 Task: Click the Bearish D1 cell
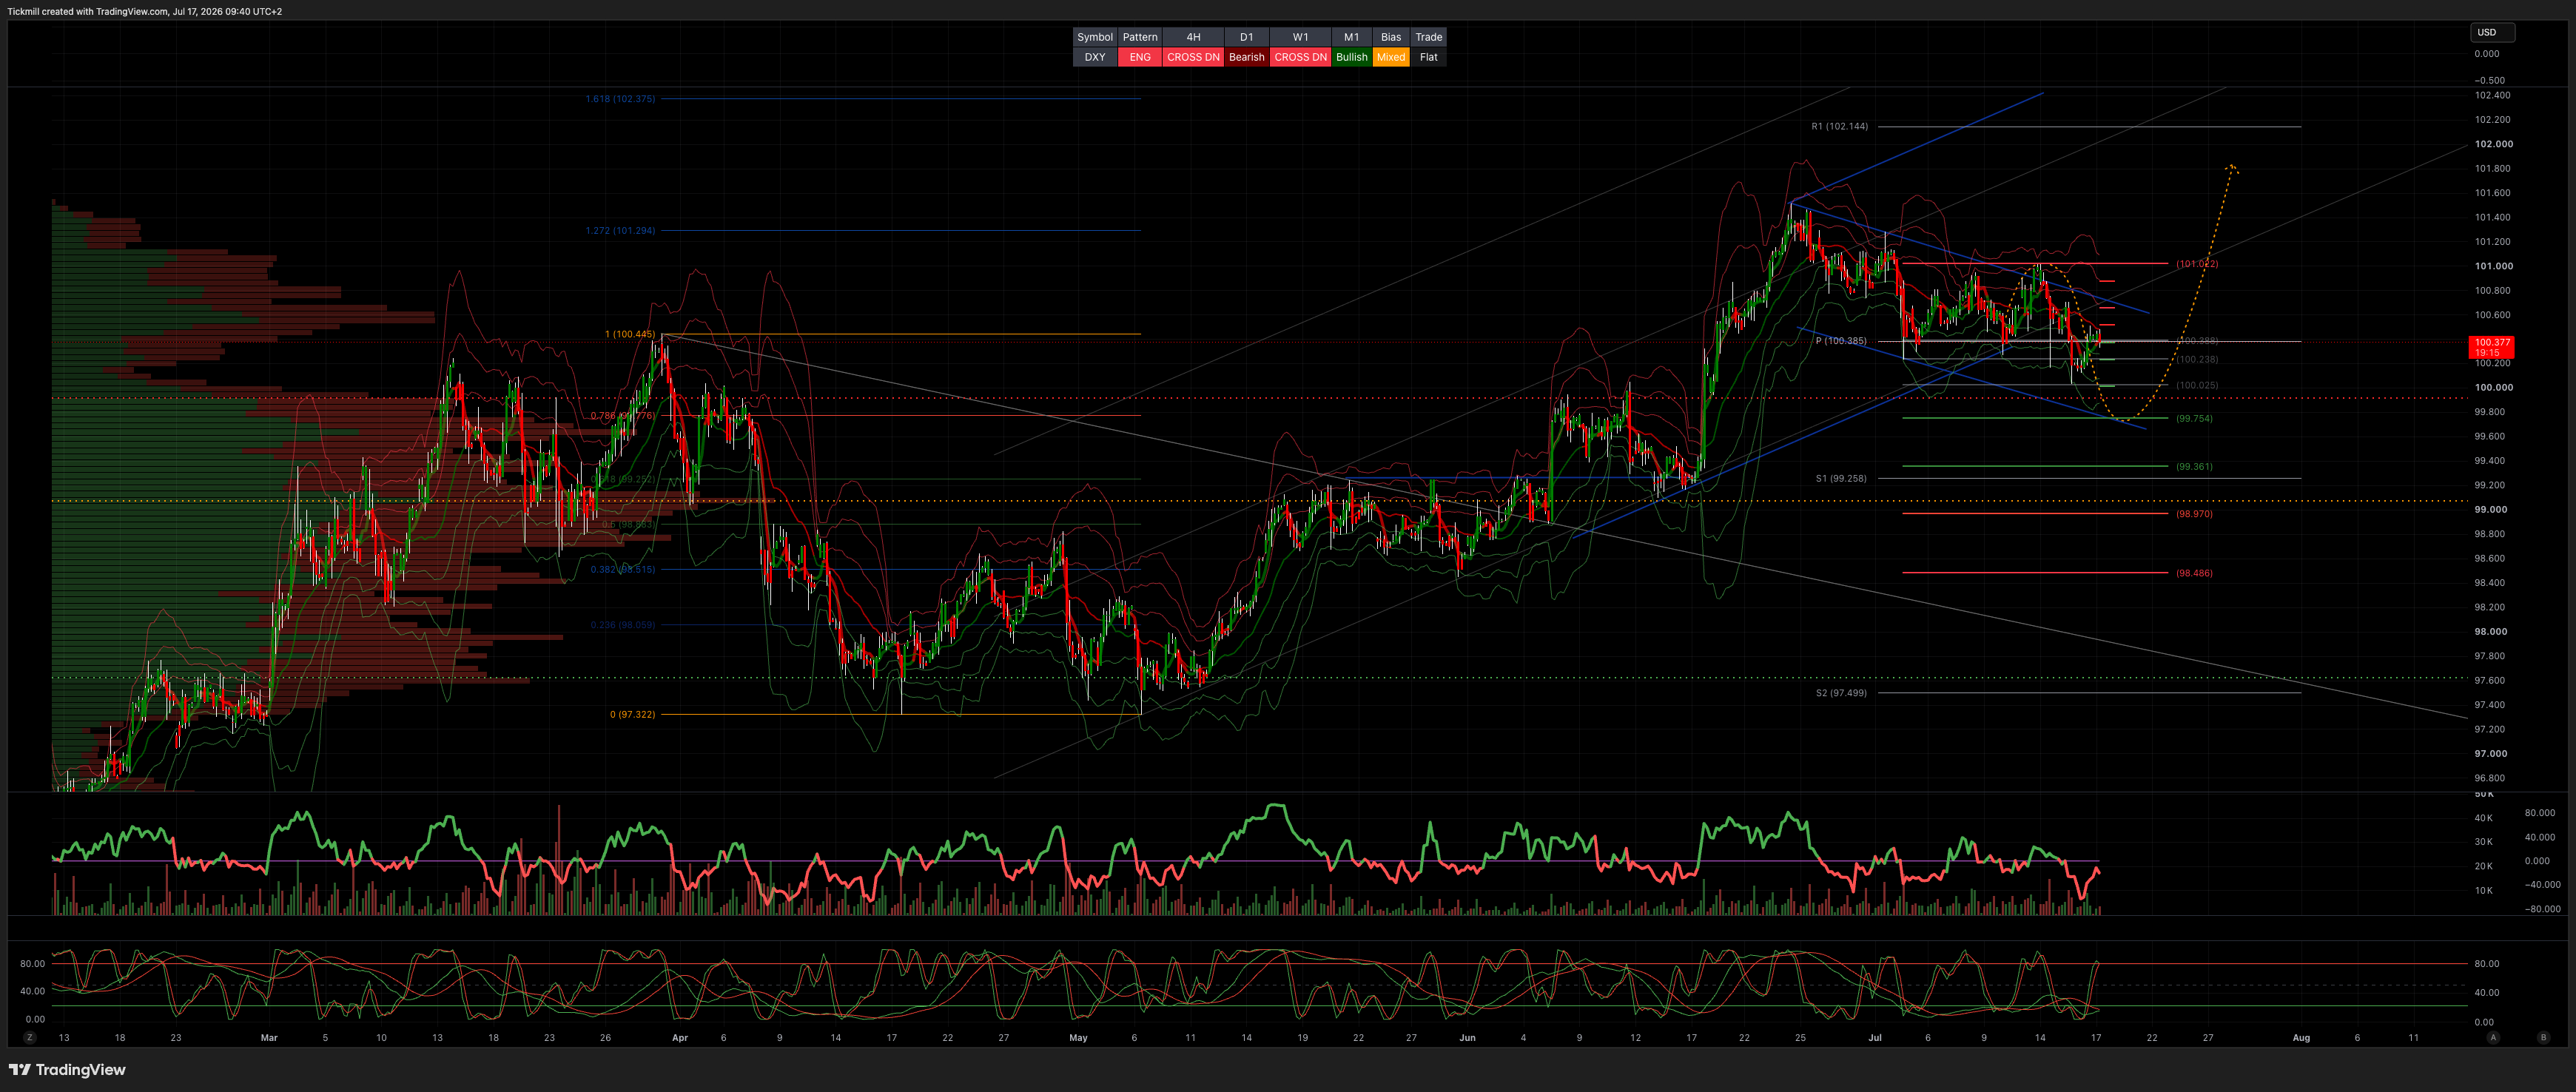pos(1246,57)
